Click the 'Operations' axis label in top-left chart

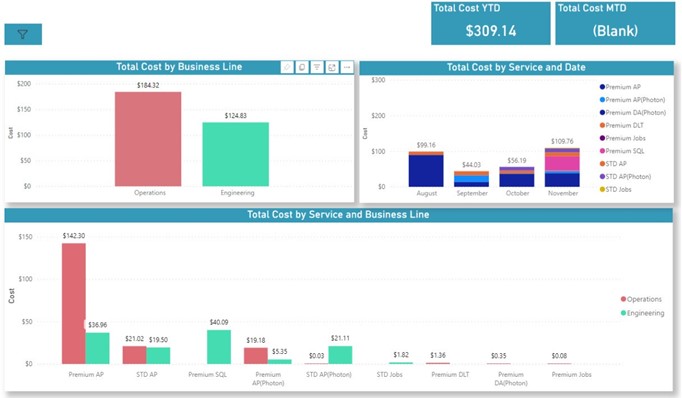[150, 193]
